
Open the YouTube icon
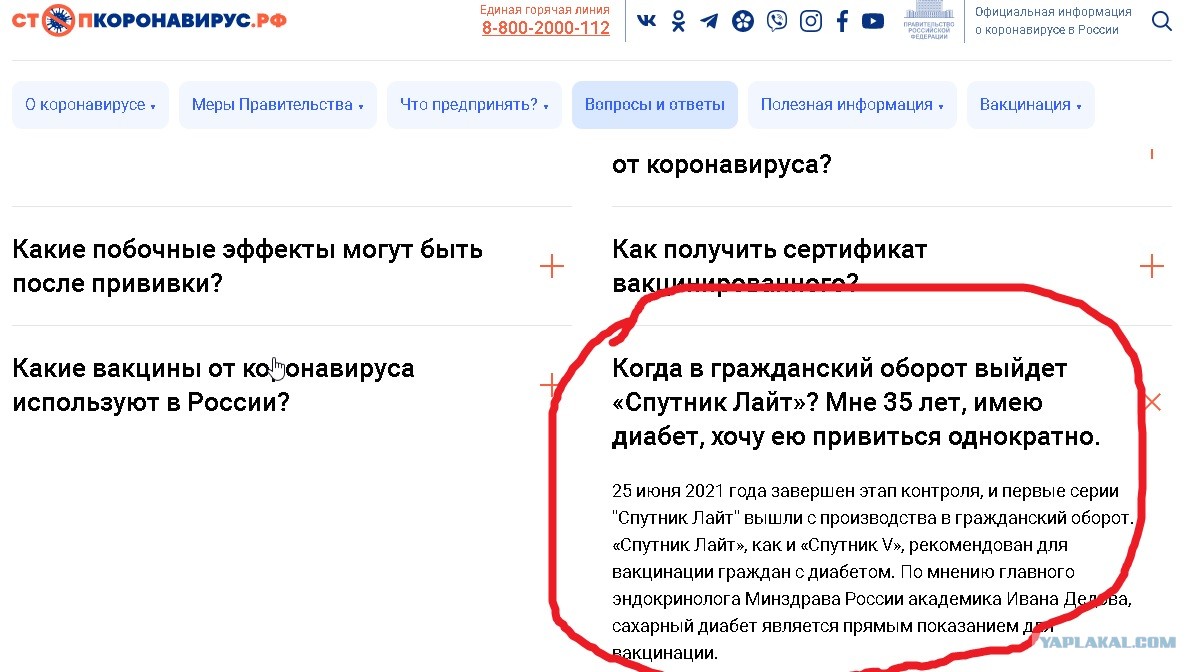pos(873,20)
